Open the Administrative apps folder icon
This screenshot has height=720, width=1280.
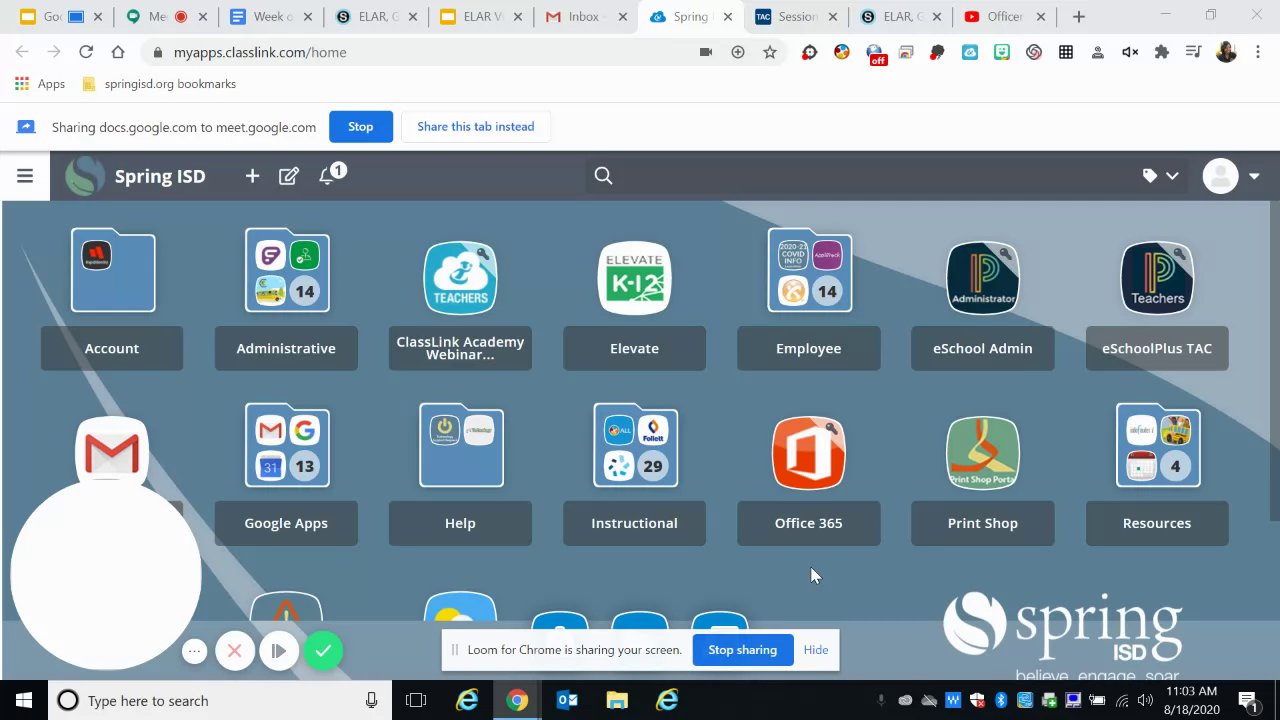click(x=287, y=270)
